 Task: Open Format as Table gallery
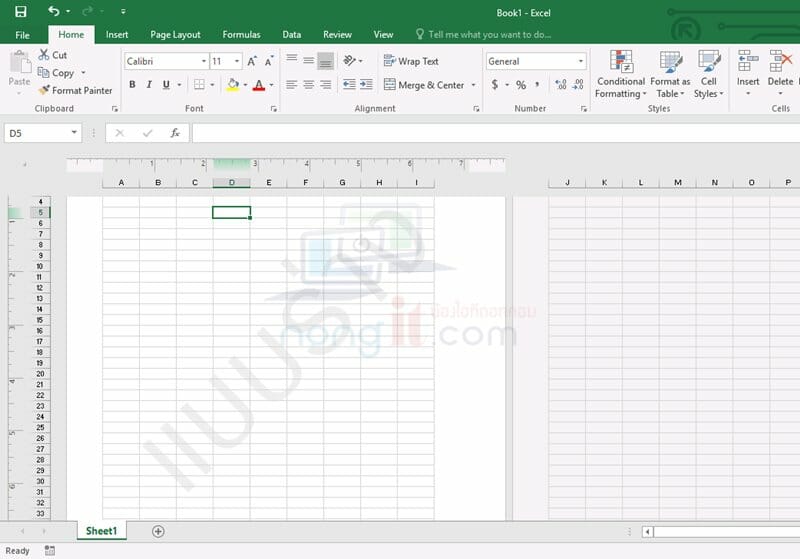pyautogui.click(x=670, y=74)
